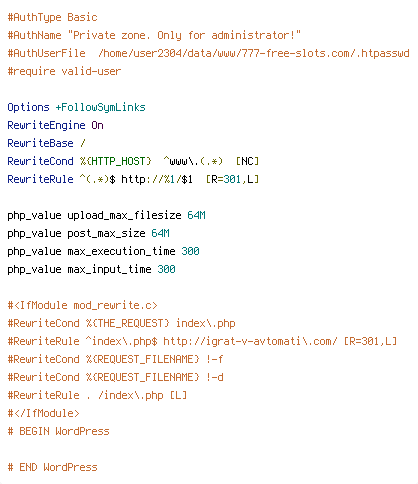Click the #require valid-user line
418x484 pixels.
coord(64,71)
